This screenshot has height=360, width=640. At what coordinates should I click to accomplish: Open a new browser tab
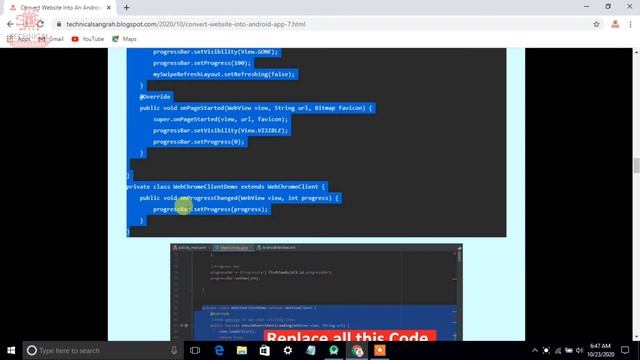(127, 7)
